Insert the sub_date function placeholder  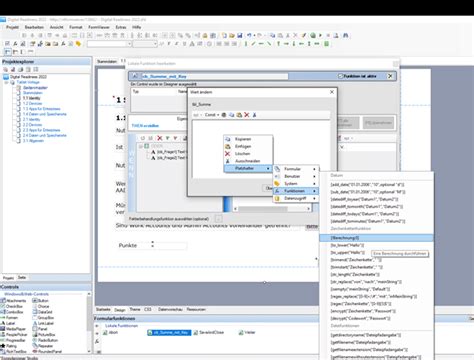click(368, 192)
